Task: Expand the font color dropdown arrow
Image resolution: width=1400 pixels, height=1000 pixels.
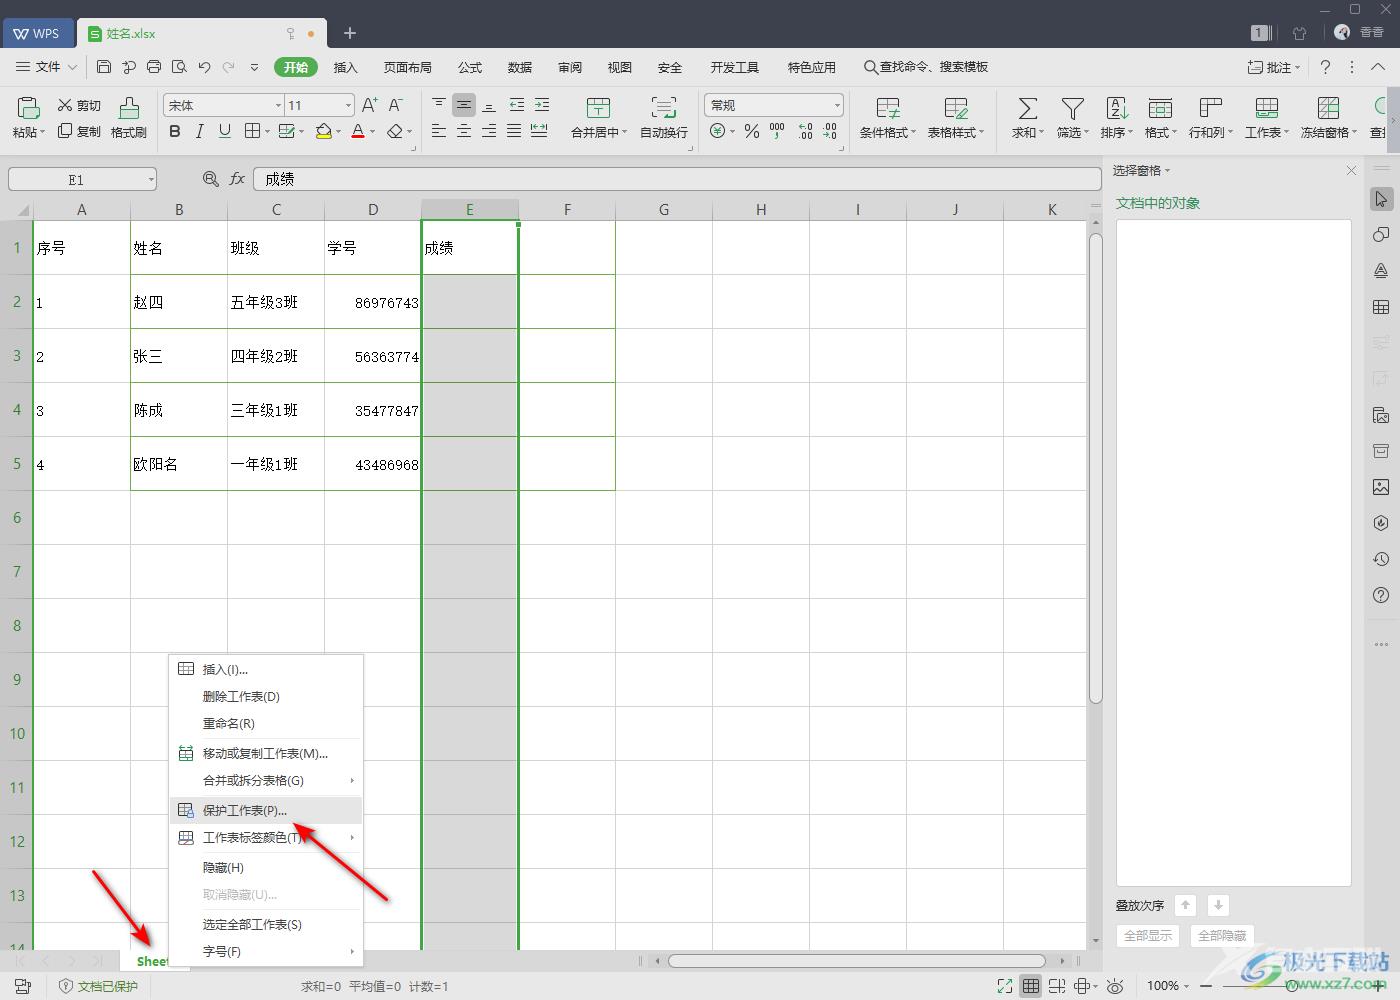Action: 373,132
